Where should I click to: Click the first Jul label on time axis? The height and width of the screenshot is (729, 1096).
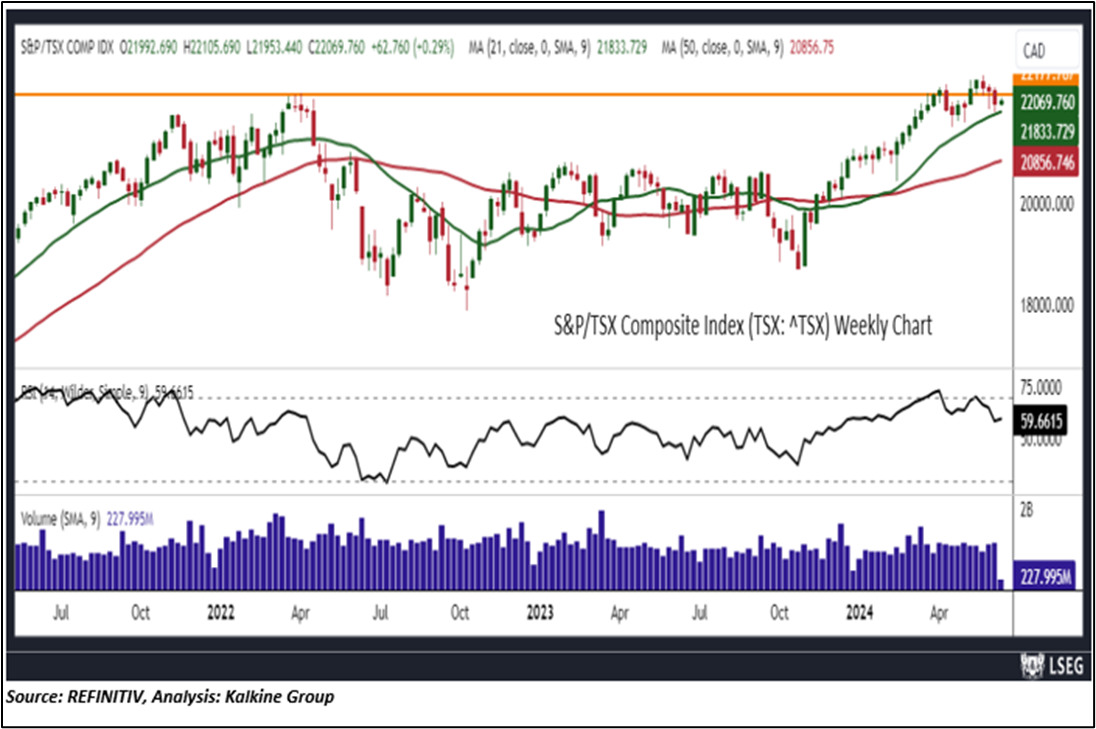(61, 612)
